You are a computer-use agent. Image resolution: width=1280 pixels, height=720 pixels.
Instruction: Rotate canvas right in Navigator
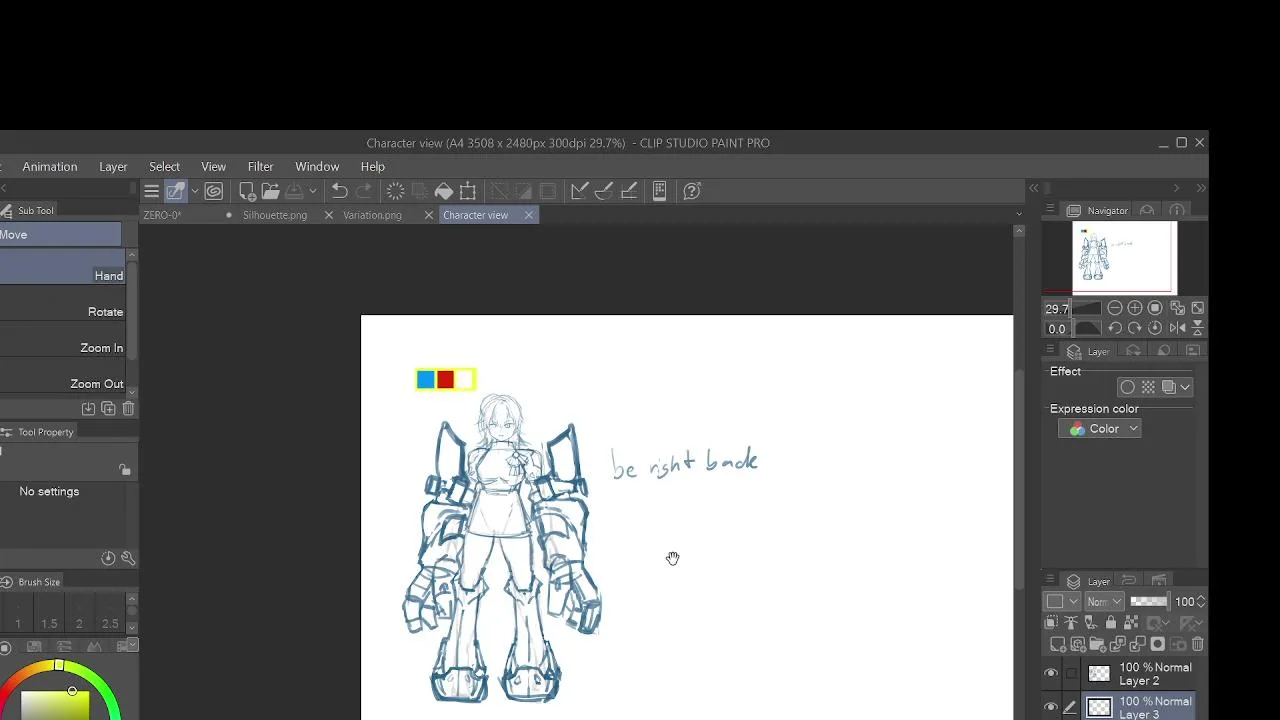click(1135, 328)
